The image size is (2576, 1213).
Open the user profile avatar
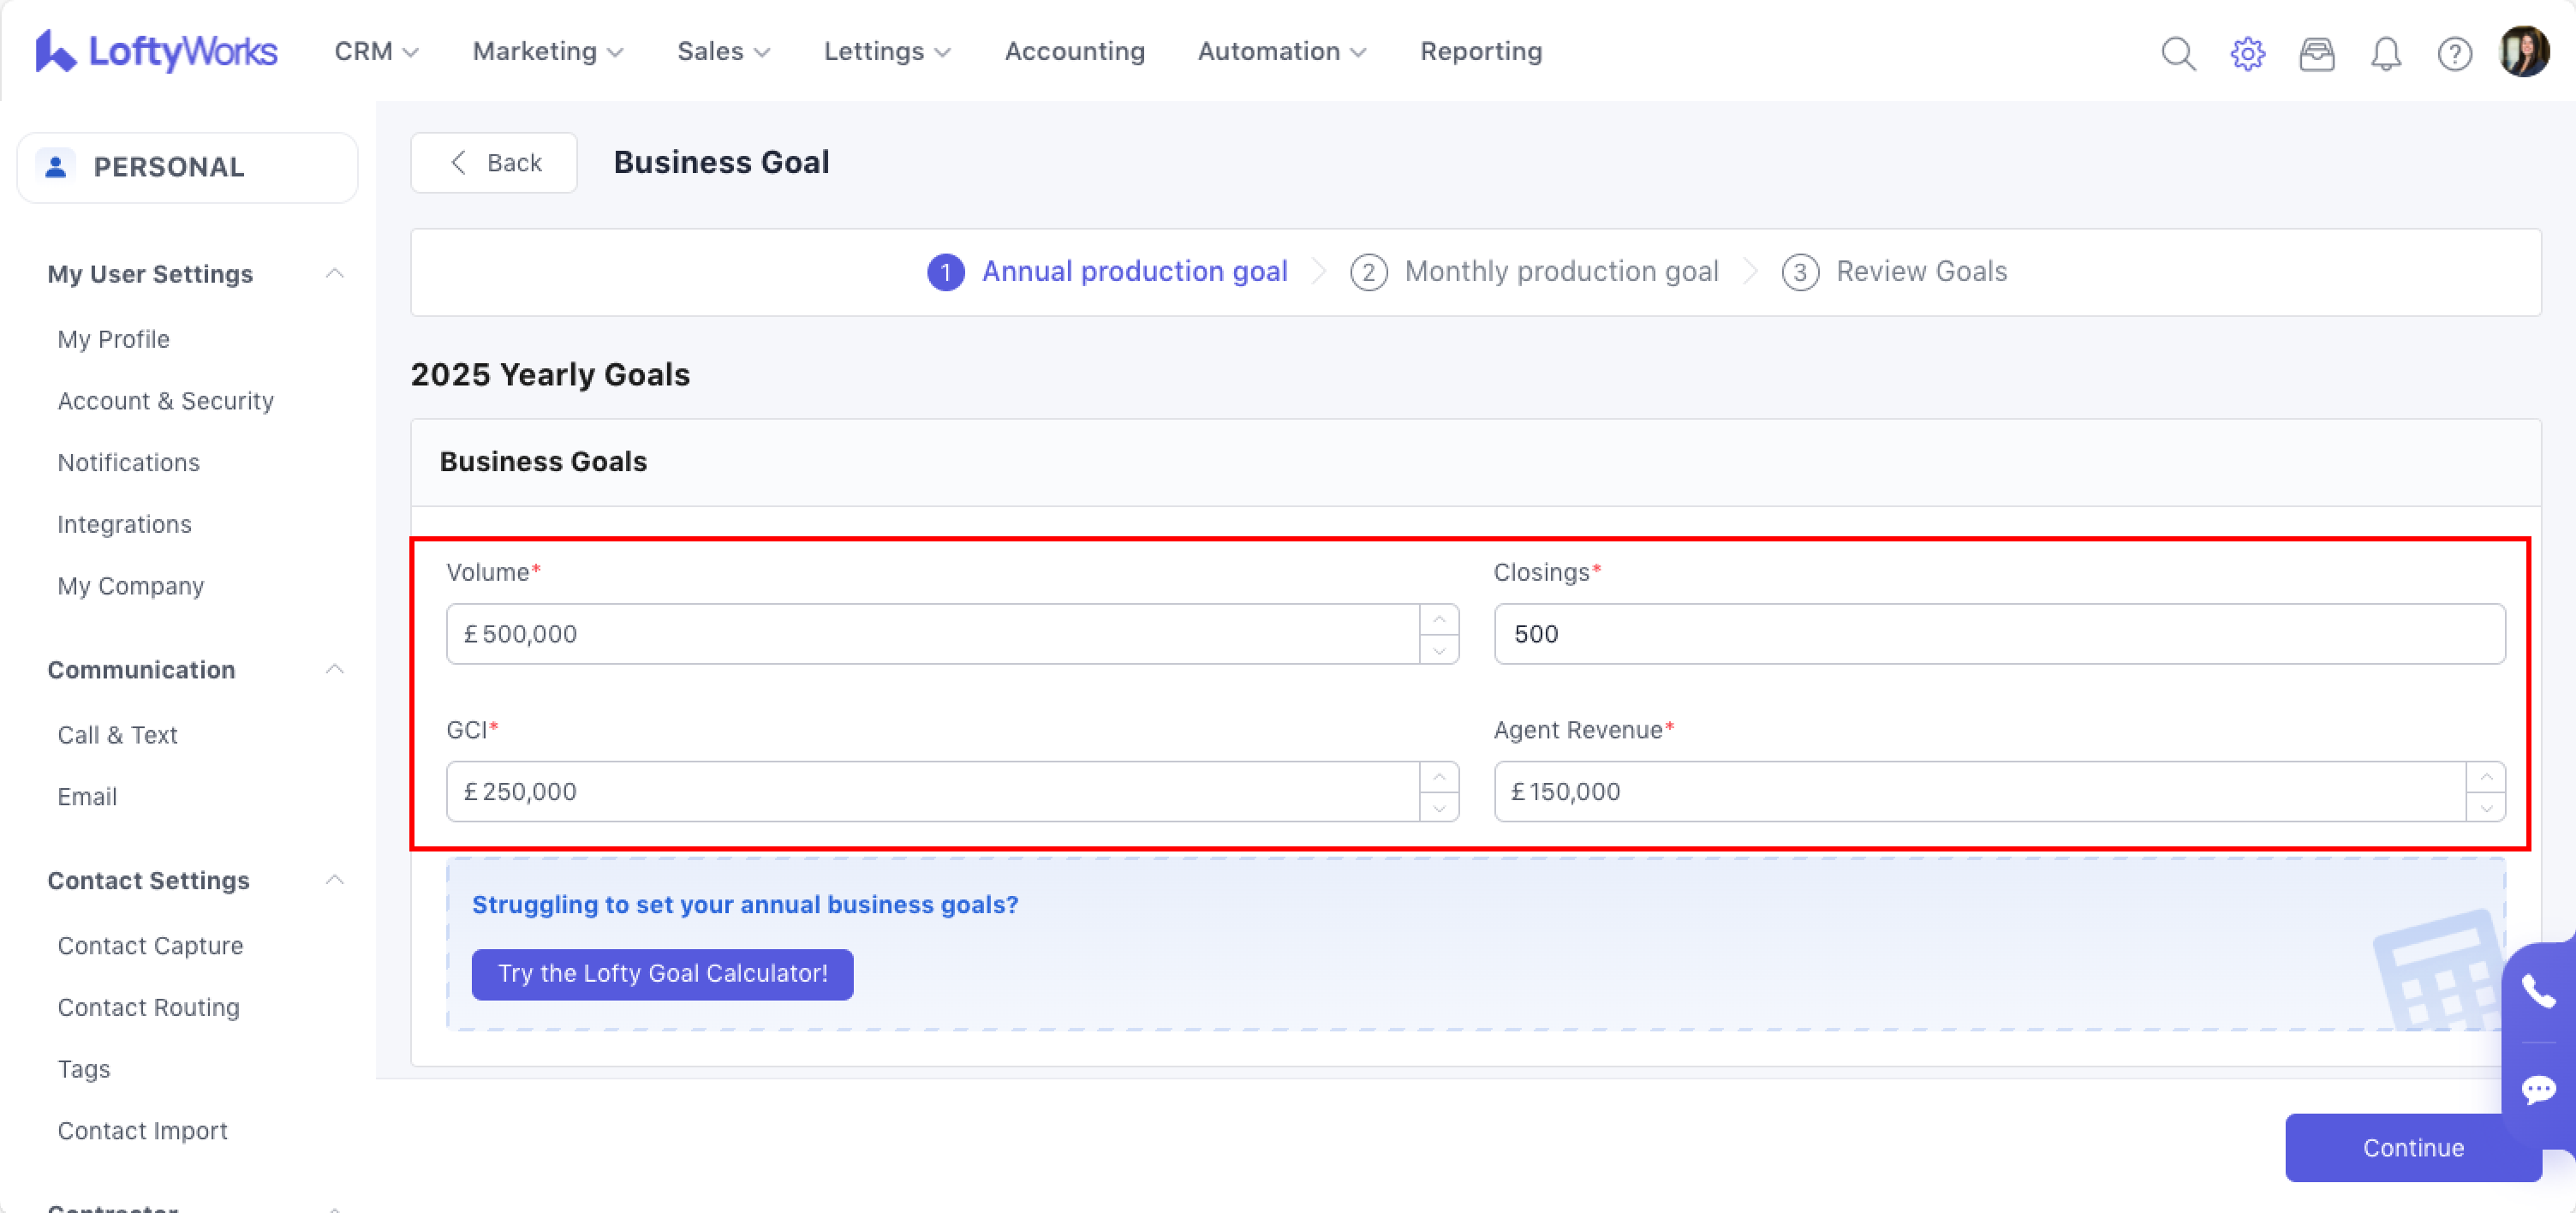click(x=2523, y=51)
